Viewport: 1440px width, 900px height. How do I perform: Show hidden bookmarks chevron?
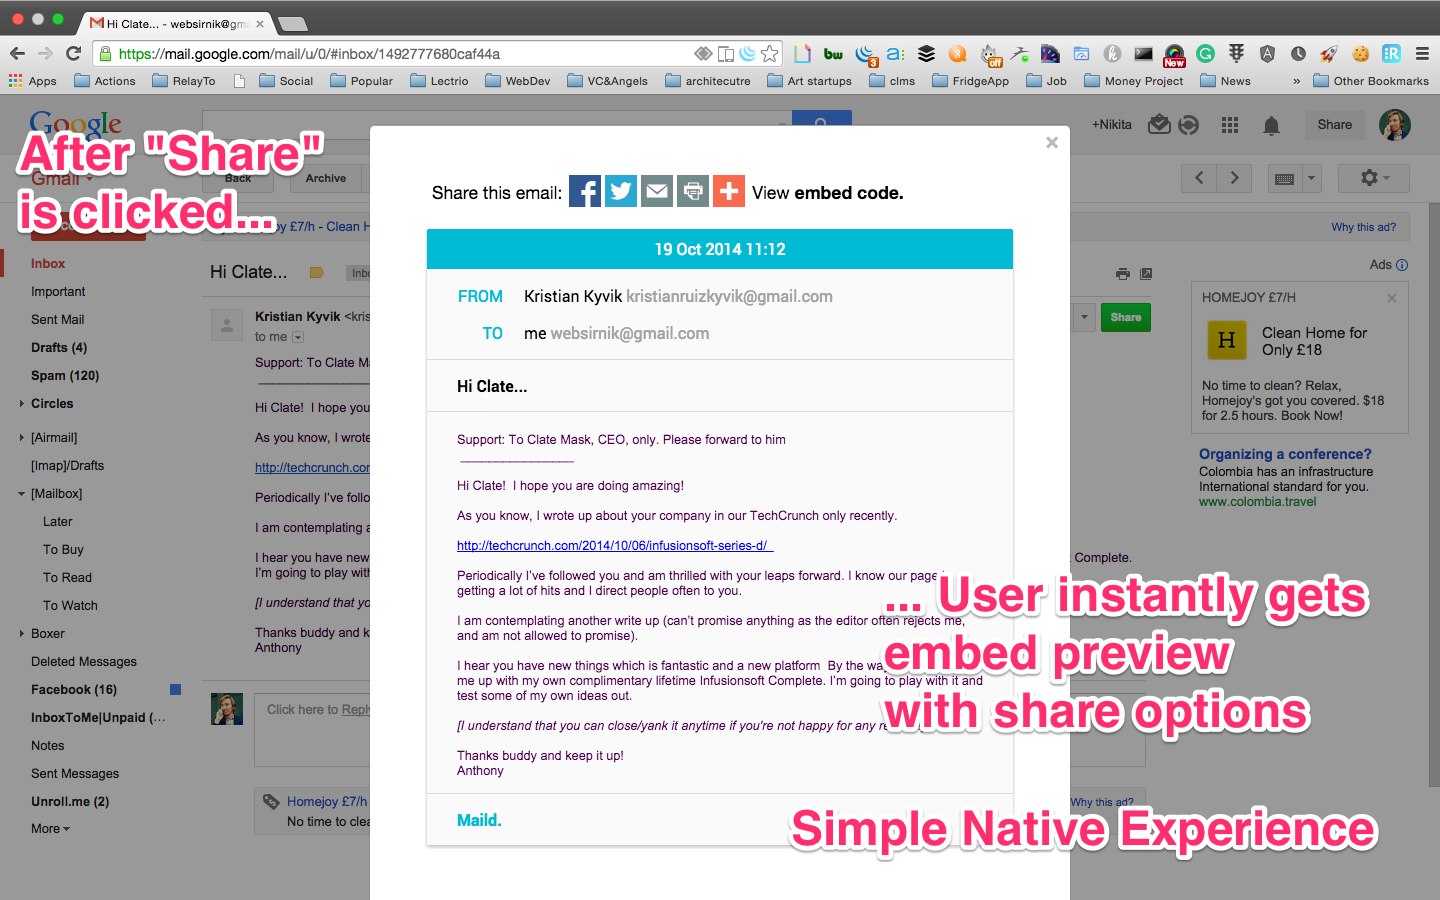(x=1296, y=81)
